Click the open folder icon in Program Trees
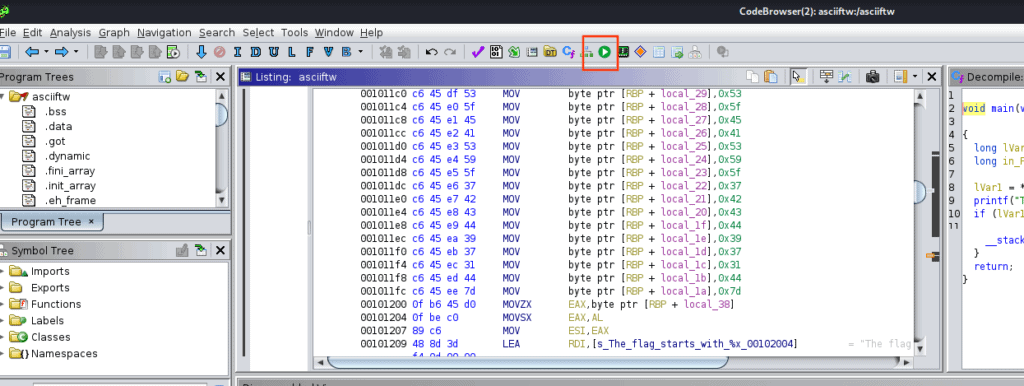Screen dimensions: 1024x386 [182, 77]
